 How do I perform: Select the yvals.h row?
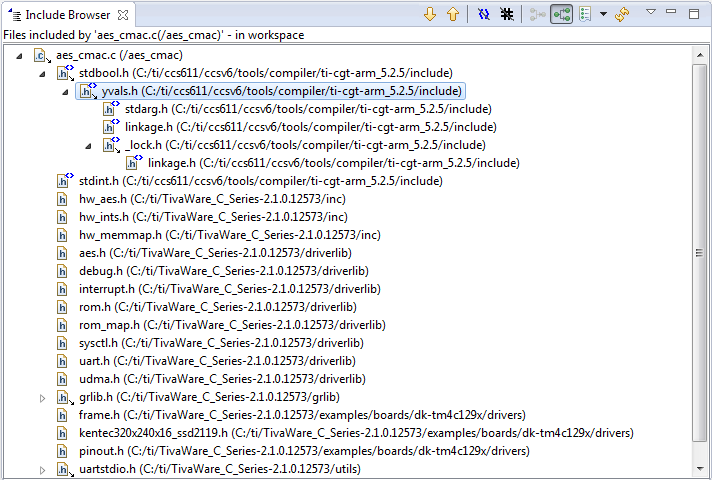pyautogui.click(x=270, y=91)
